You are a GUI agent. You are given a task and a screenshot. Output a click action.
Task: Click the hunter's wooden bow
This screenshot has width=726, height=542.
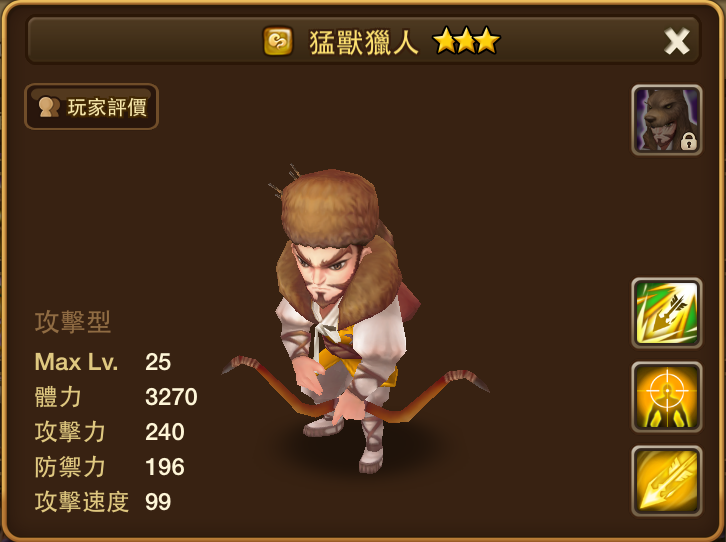pyautogui.click(x=355, y=391)
